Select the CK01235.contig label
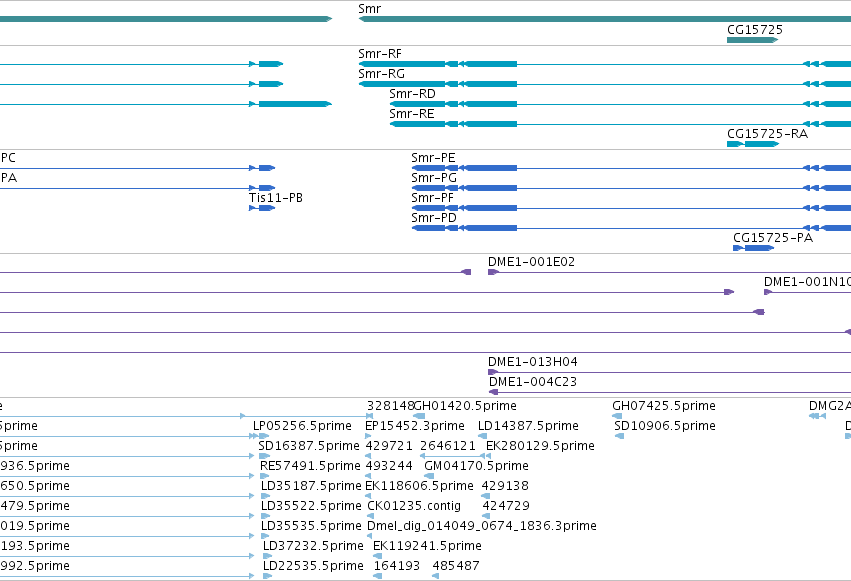 point(414,506)
